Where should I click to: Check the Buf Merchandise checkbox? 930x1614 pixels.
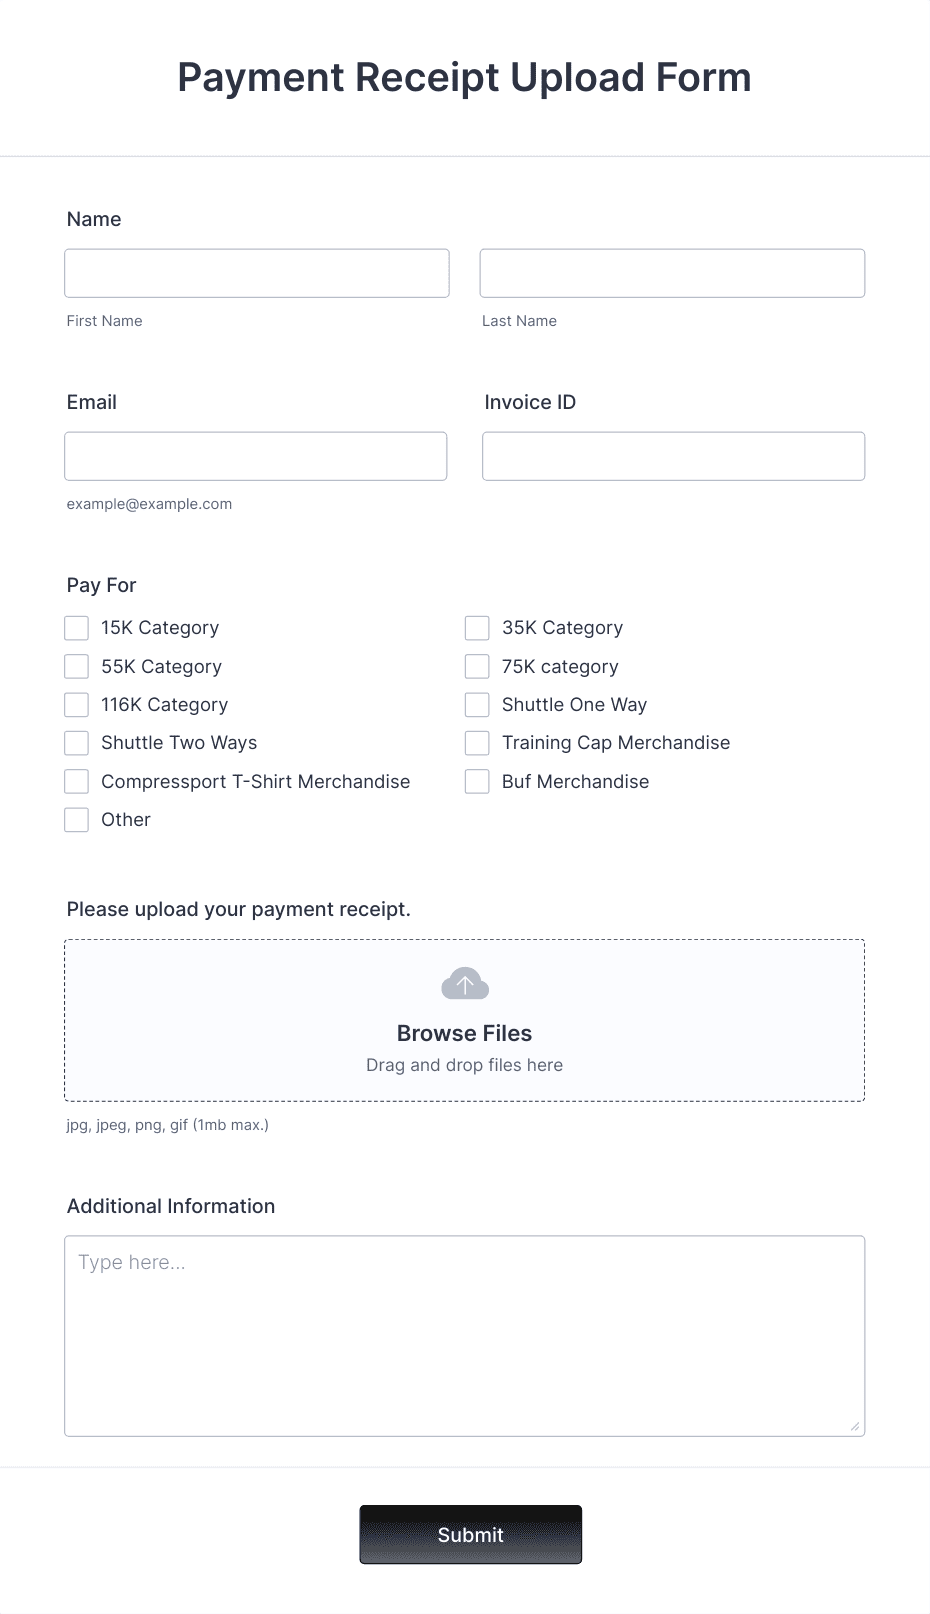[477, 781]
